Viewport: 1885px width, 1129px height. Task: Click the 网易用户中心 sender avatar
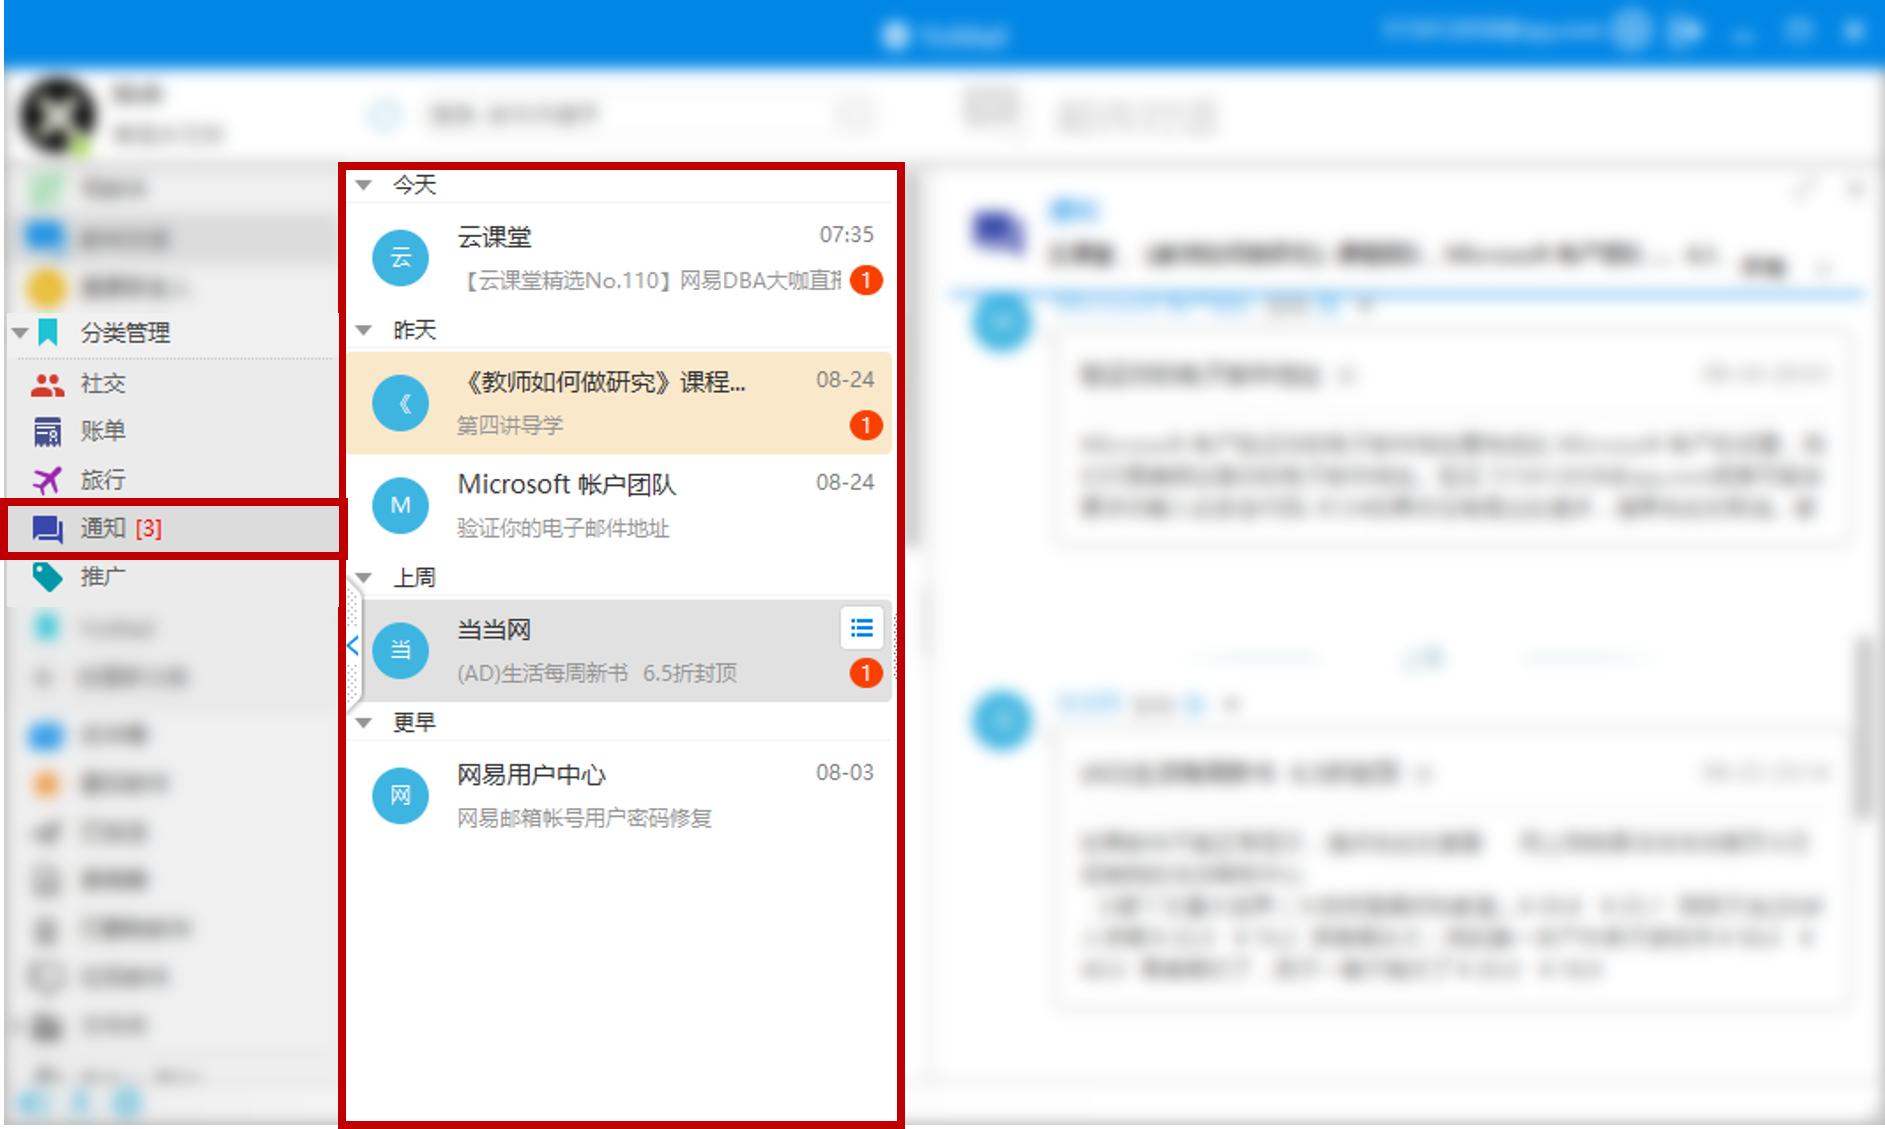coord(400,795)
